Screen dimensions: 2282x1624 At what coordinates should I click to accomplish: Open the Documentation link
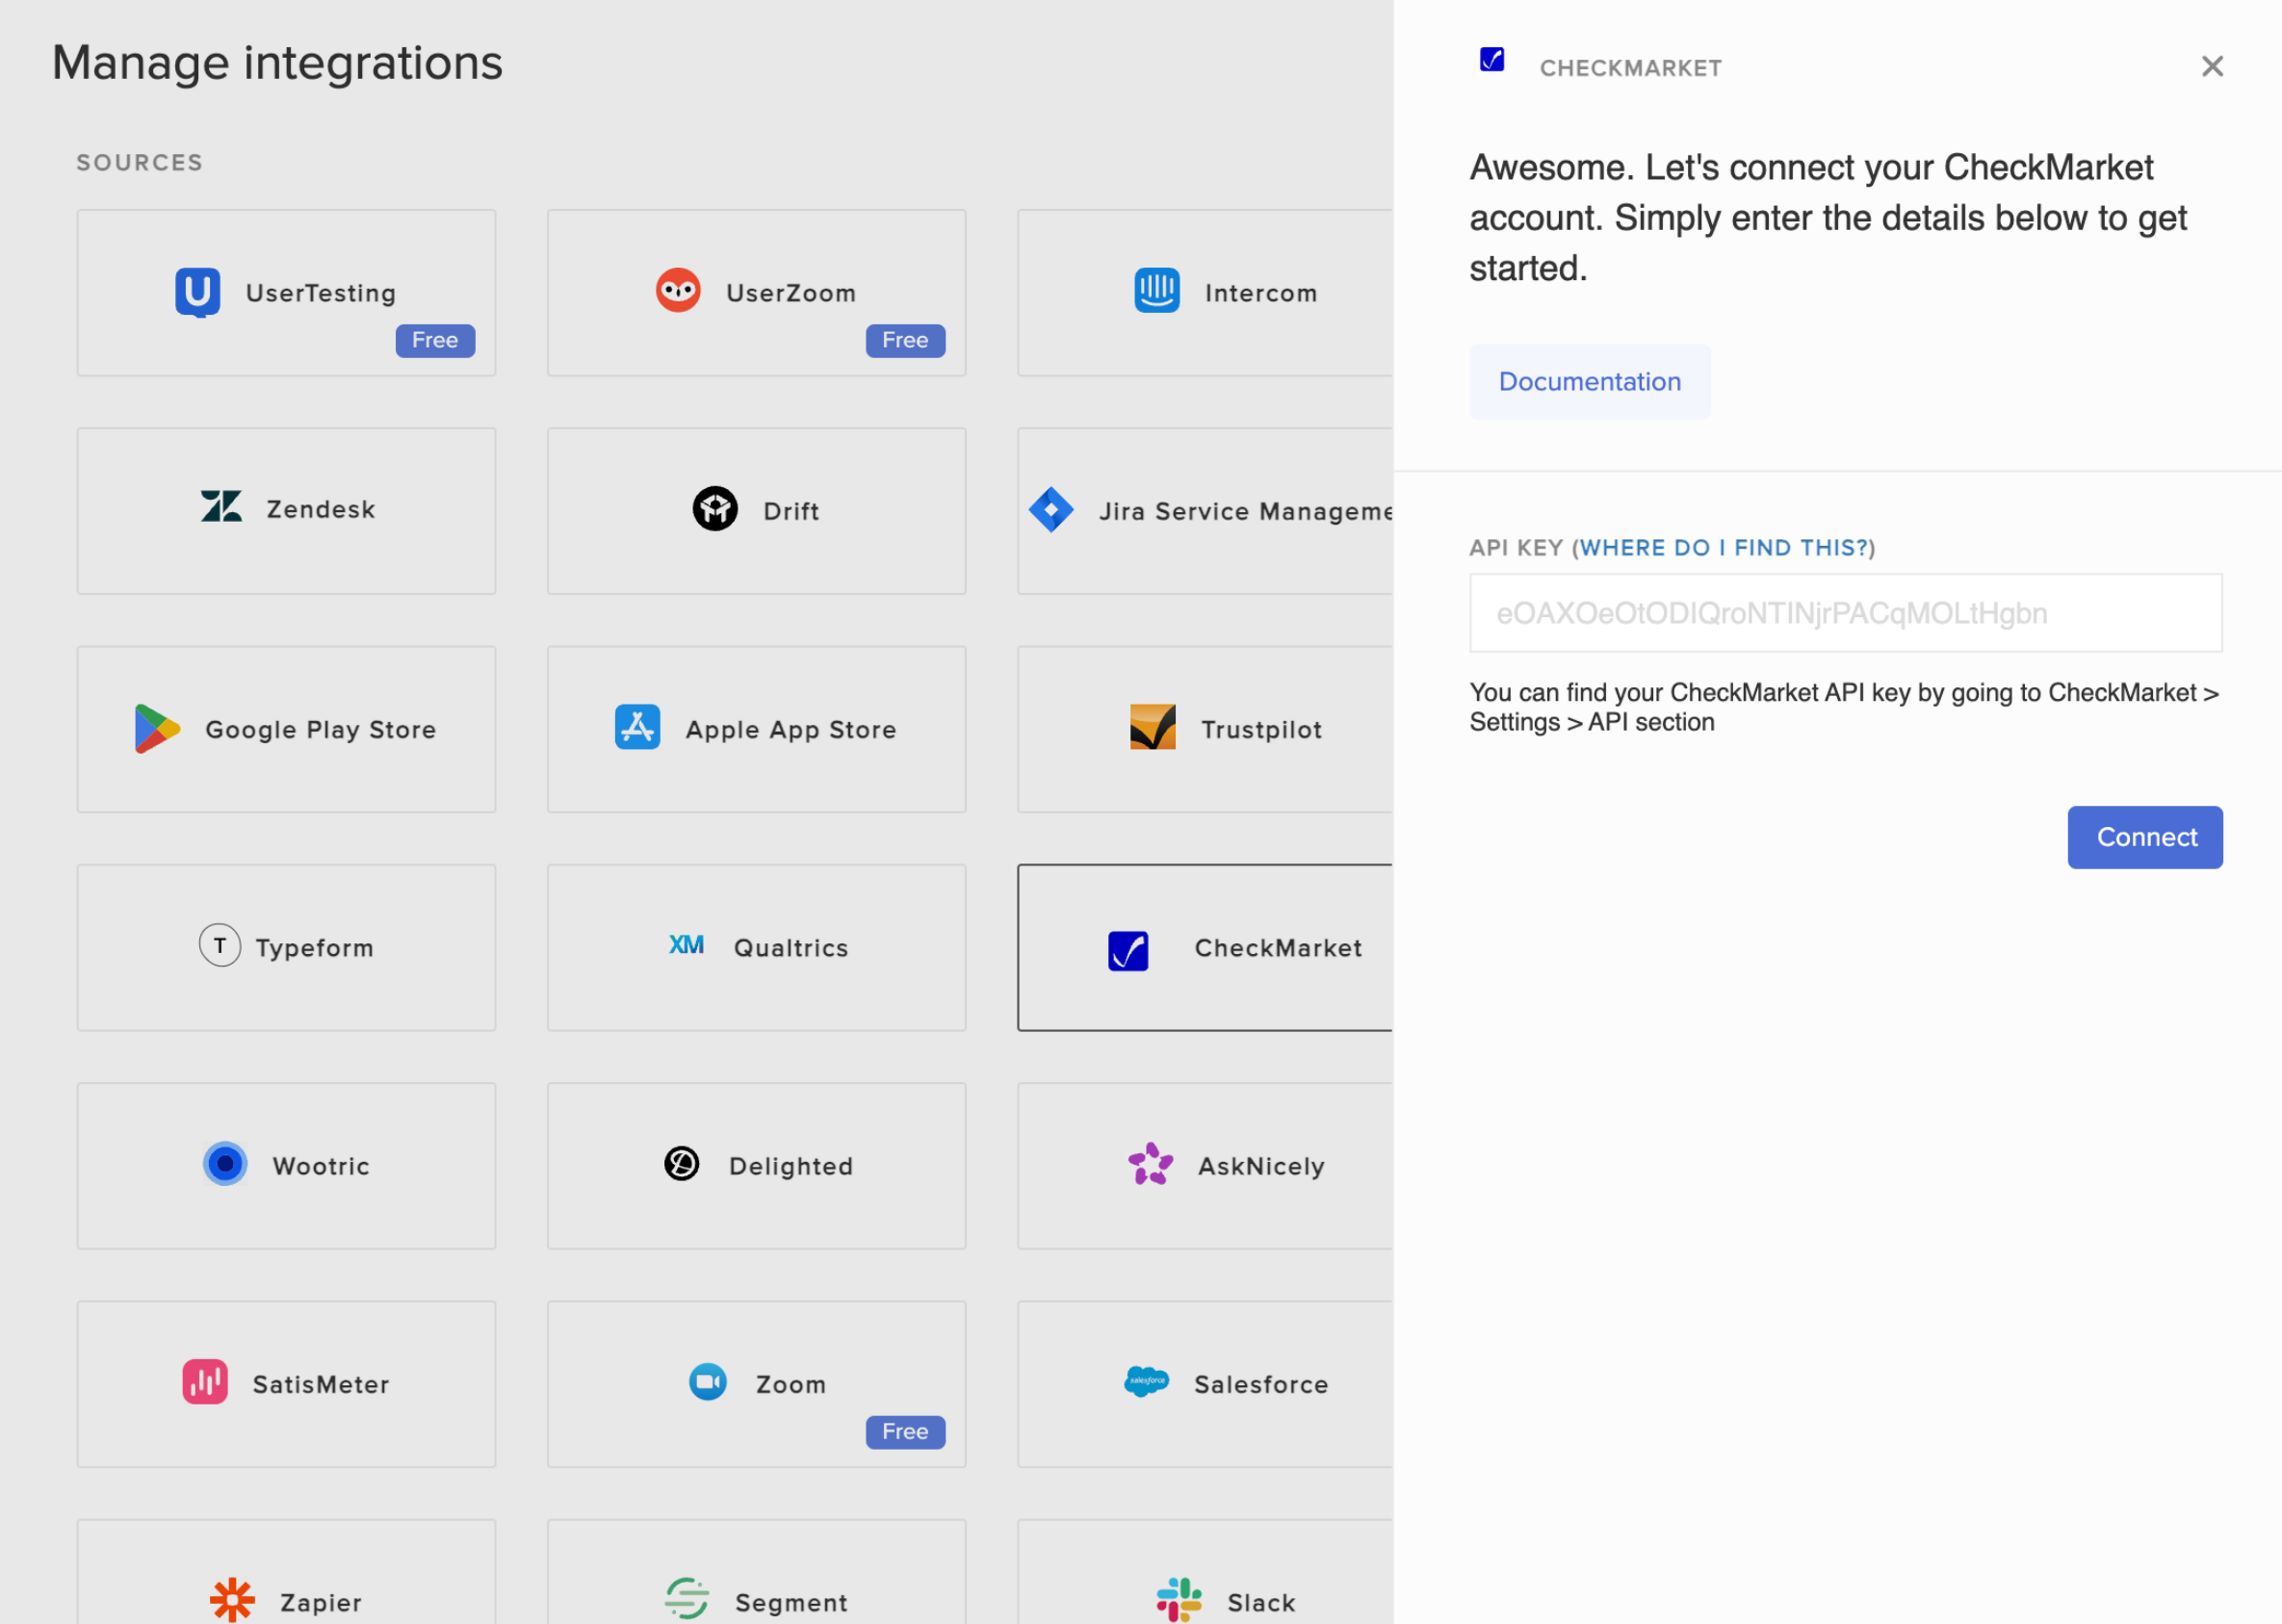coord(1590,382)
